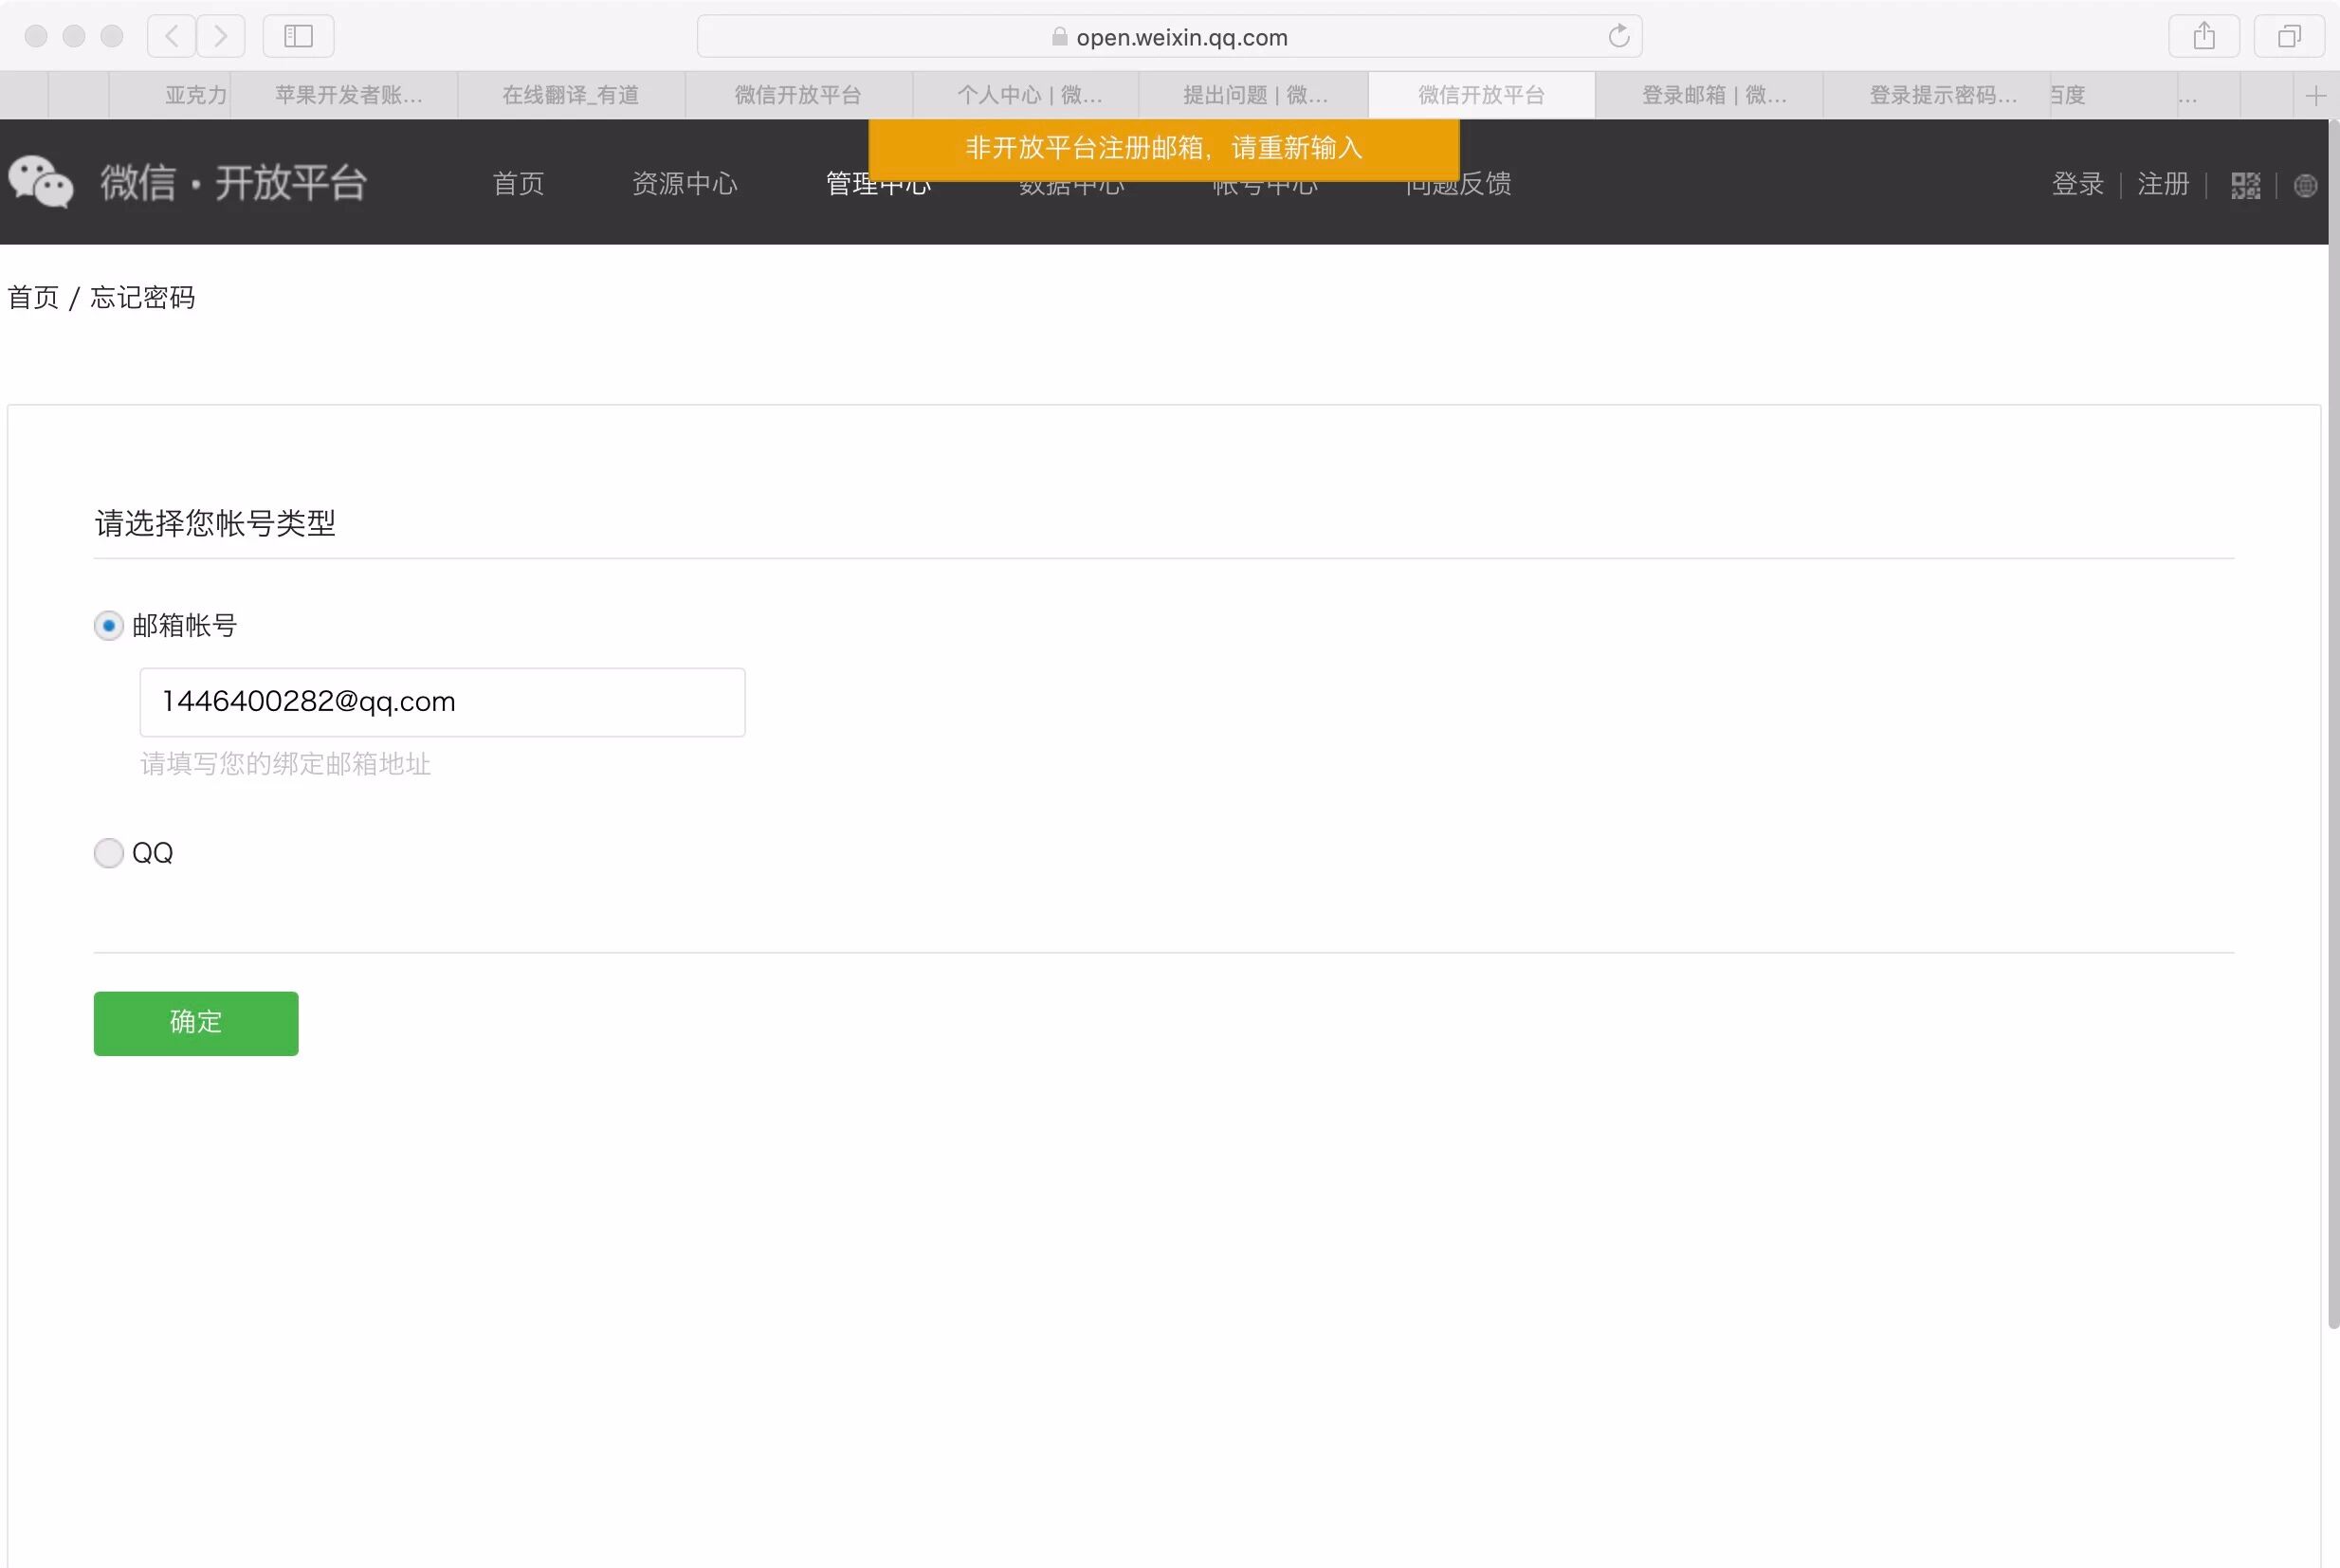Click the WeChat logo icon
The image size is (2340, 1568).
(41, 182)
